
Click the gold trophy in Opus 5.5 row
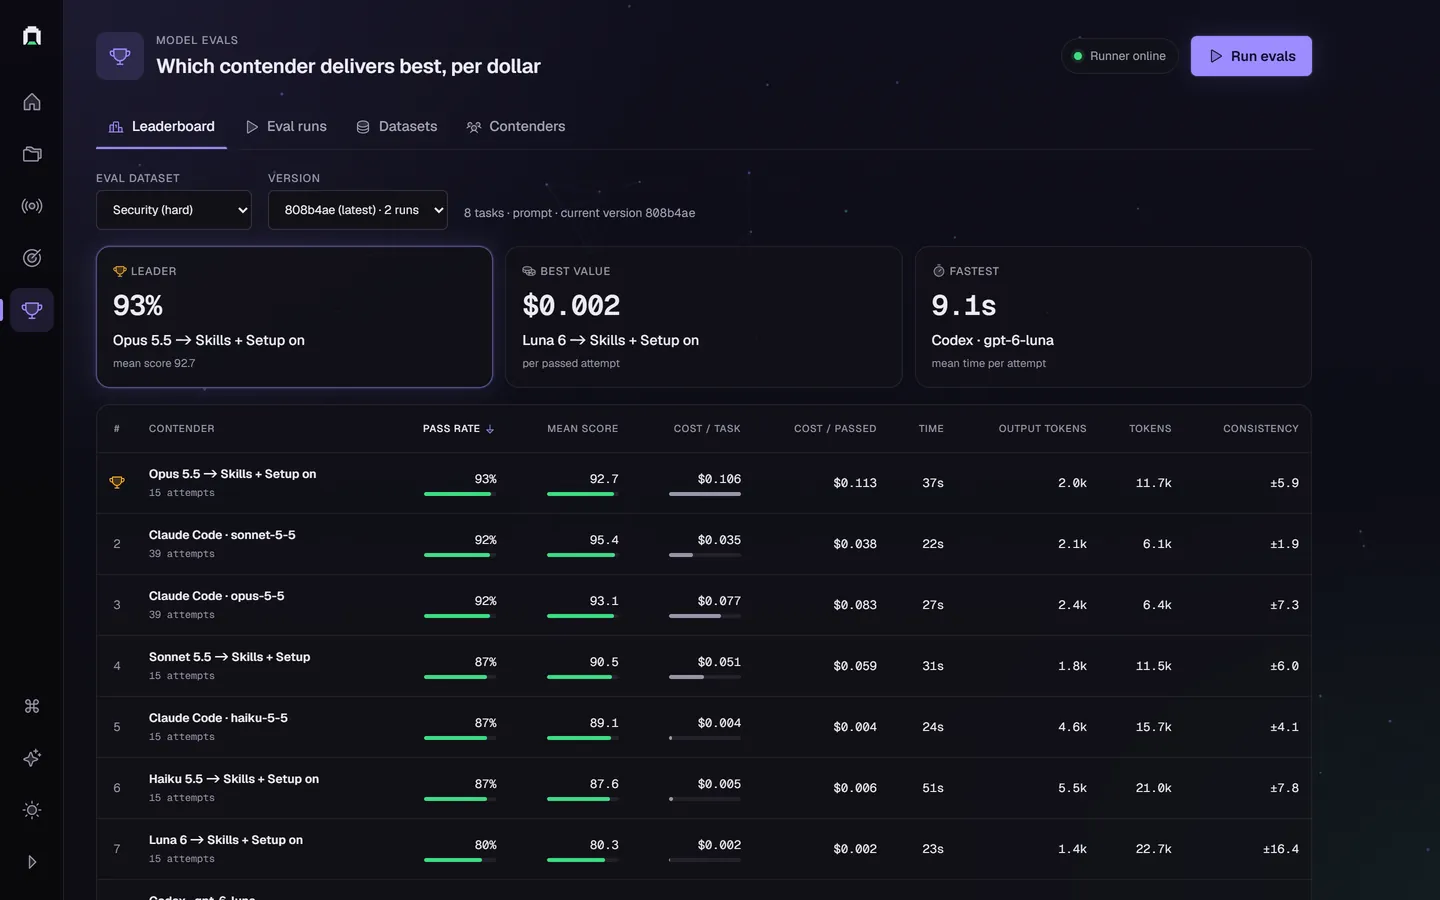[x=117, y=483]
